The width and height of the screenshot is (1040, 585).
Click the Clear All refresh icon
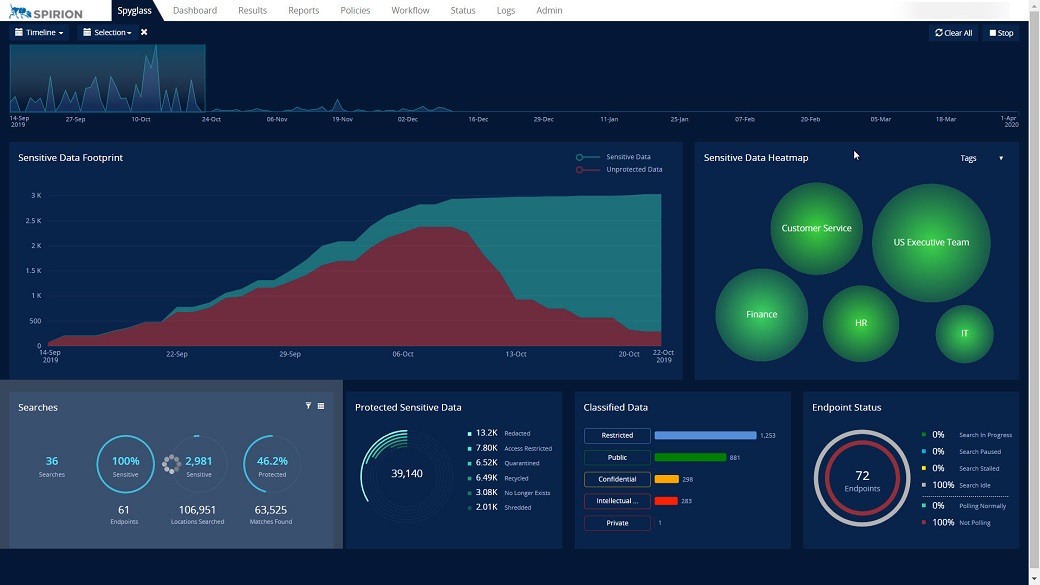point(940,32)
